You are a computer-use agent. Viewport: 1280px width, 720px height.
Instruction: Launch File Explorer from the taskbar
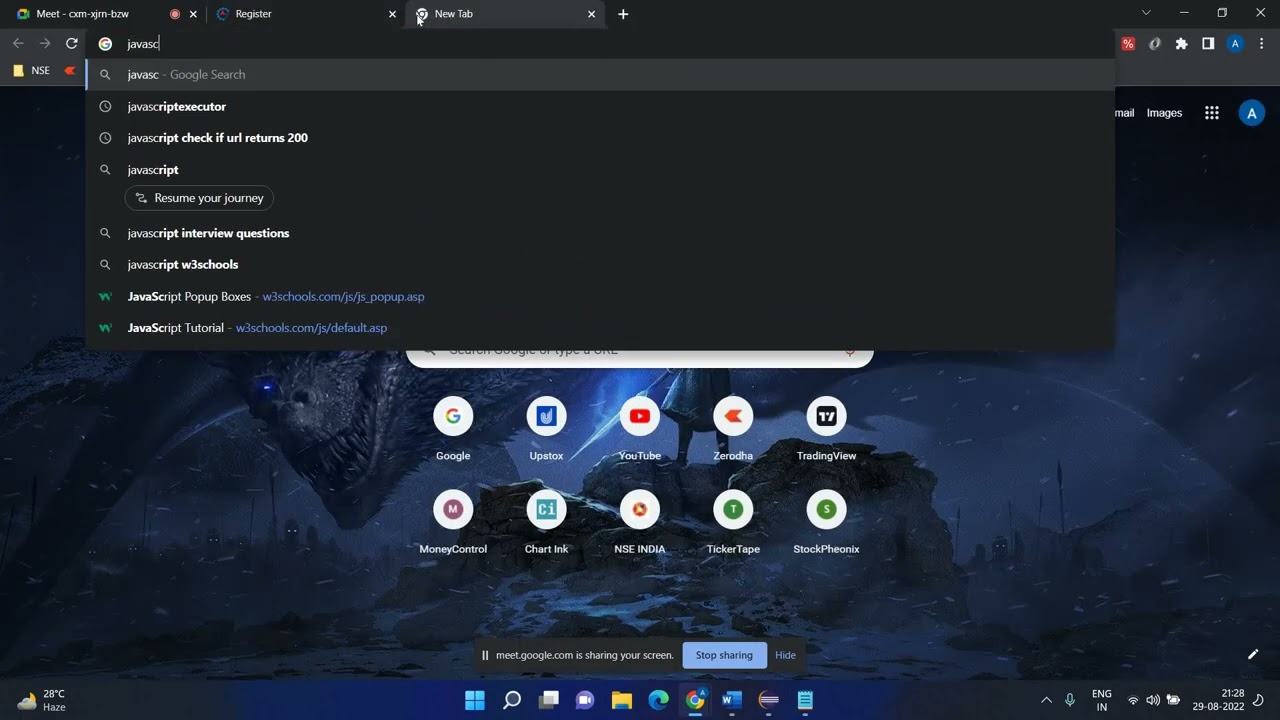pos(622,700)
